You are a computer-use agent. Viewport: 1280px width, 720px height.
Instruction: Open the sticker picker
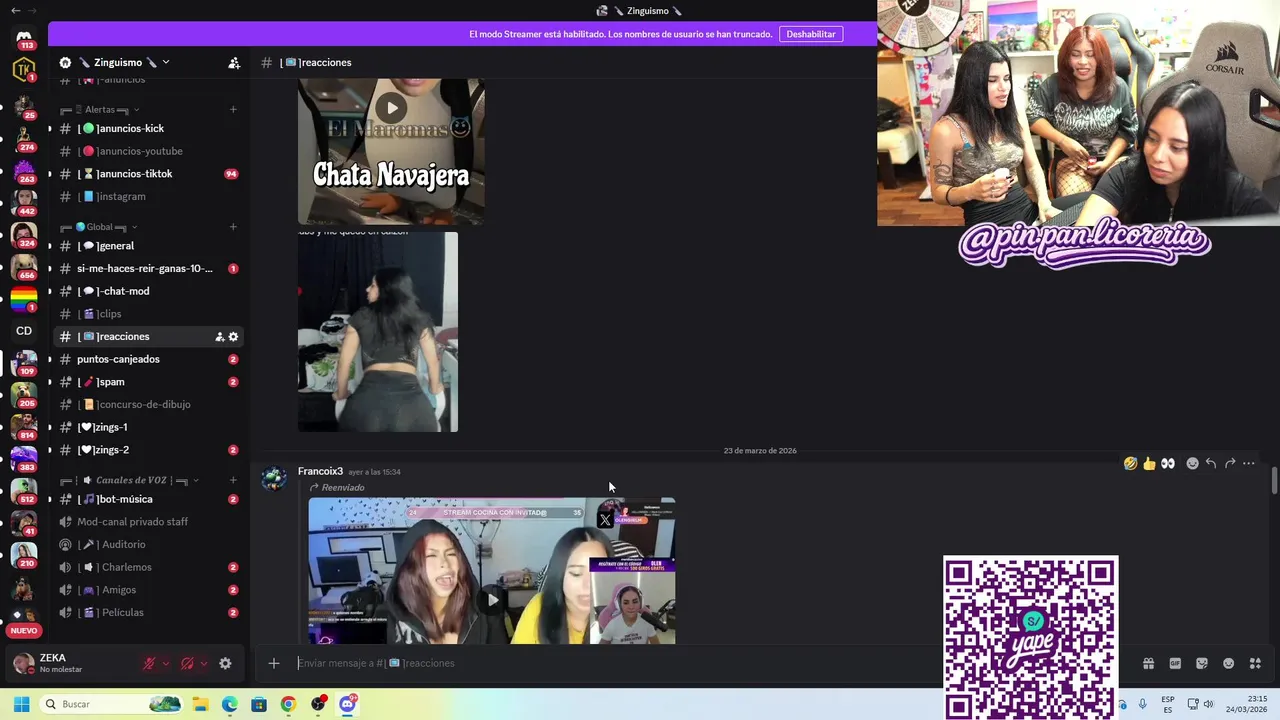click(x=1202, y=663)
